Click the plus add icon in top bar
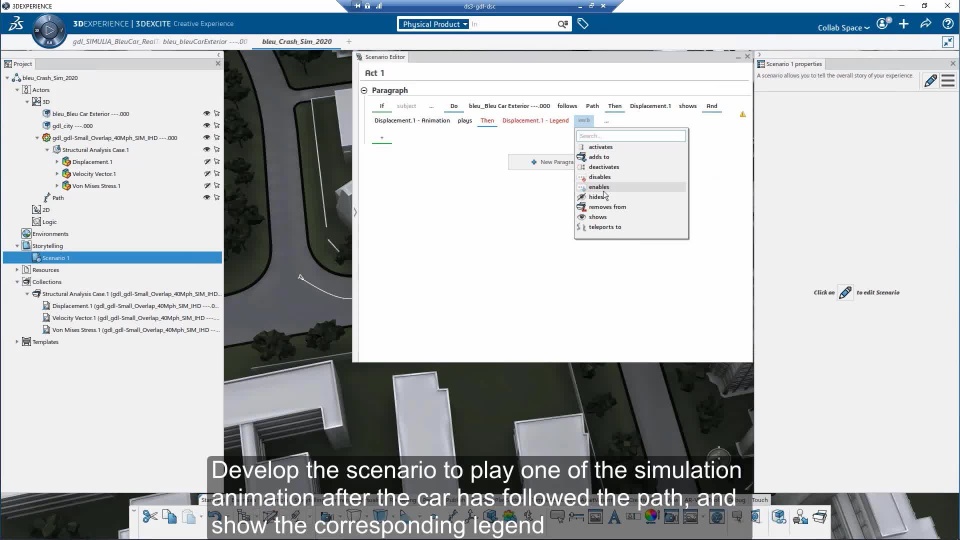The image size is (960, 540). pos(904,24)
